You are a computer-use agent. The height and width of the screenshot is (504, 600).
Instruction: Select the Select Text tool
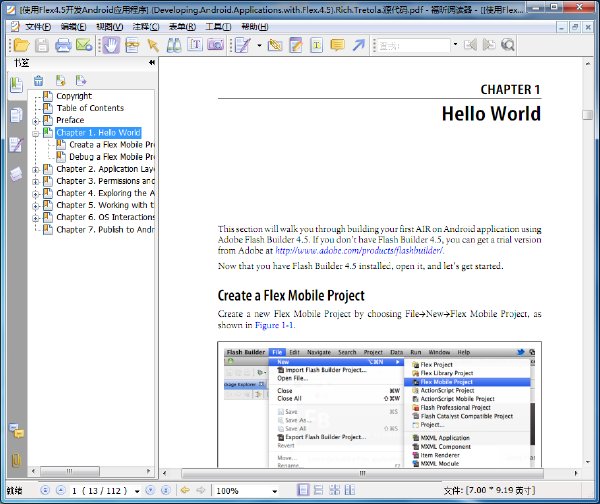[x=132, y=45]
